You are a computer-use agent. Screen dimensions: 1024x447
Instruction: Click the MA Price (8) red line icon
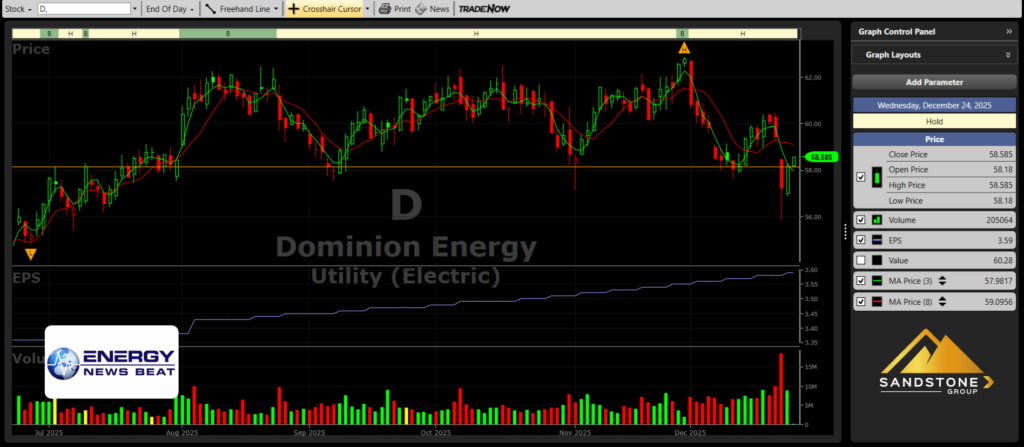876,302
